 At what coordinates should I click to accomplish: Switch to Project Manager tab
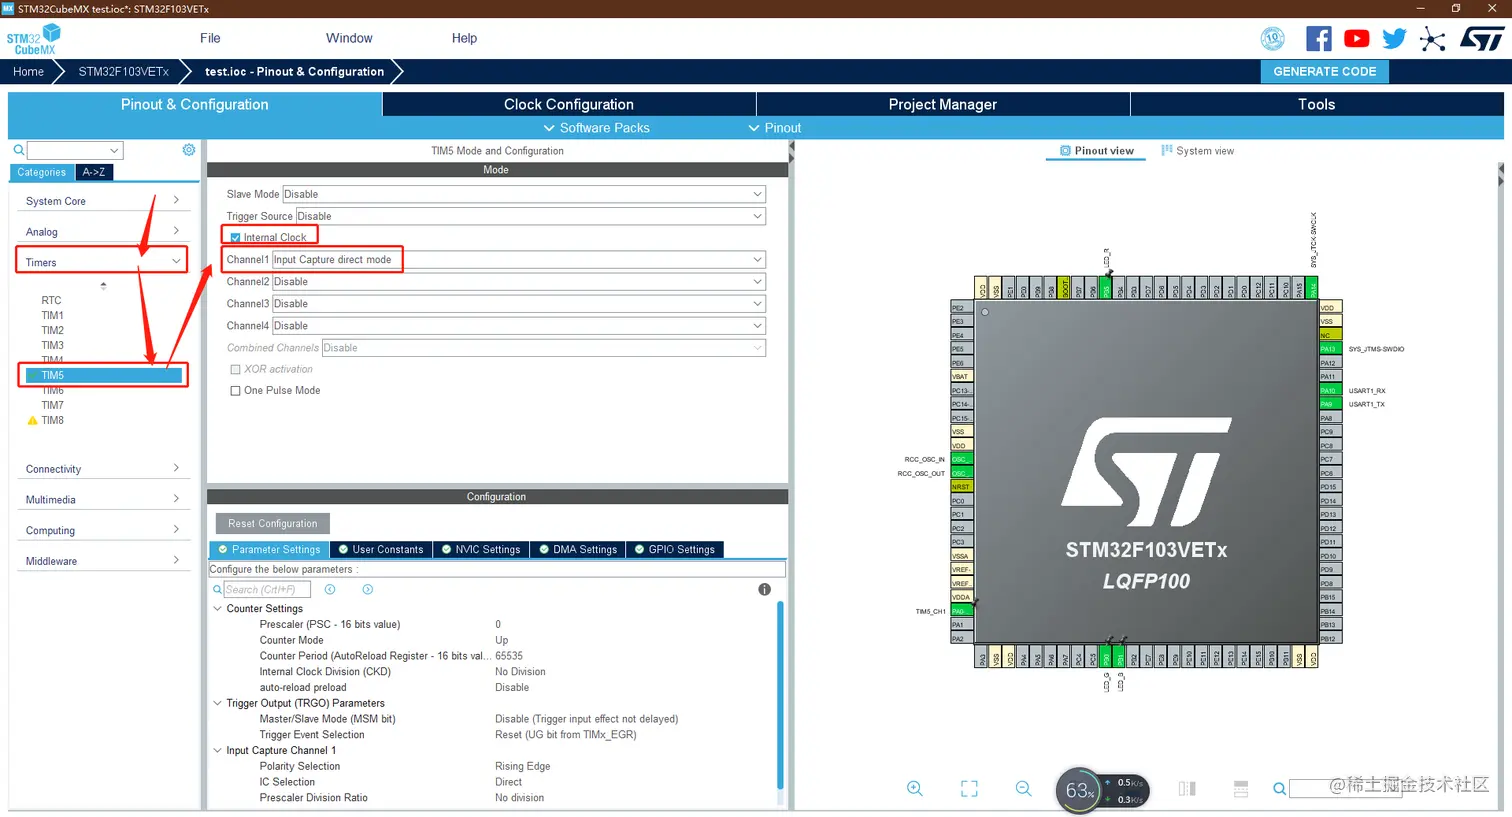click(943, 104)
